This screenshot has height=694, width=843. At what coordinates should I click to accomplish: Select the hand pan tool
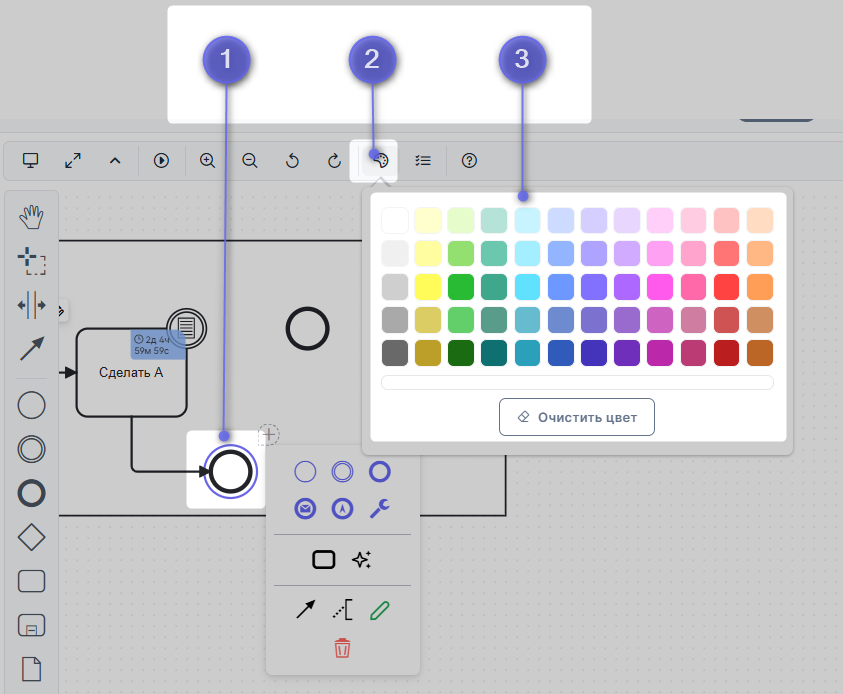[32, 215]
